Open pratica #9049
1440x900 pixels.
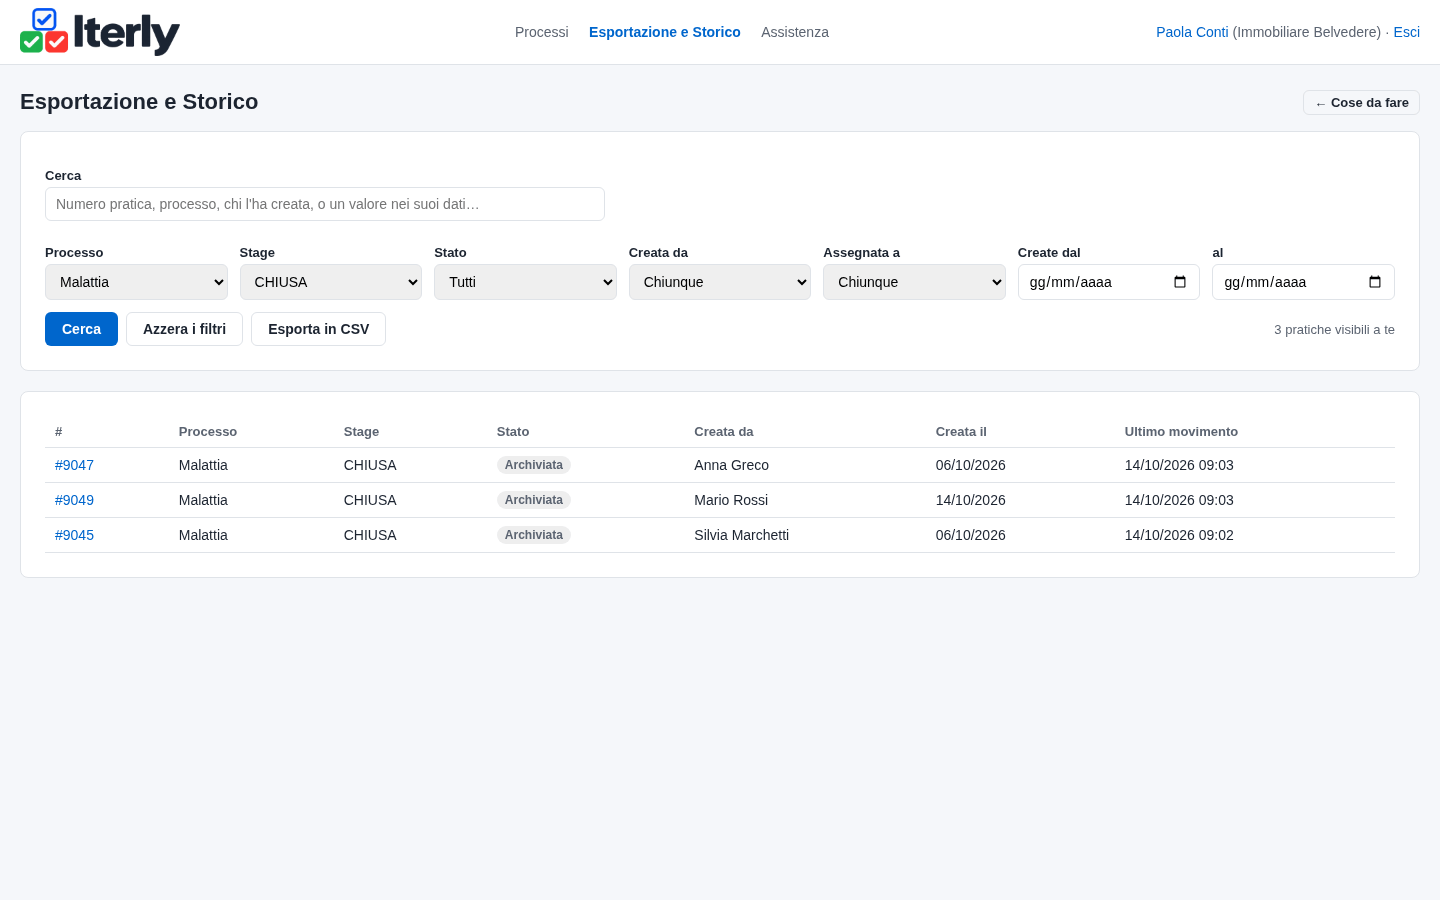coord(74,500)
